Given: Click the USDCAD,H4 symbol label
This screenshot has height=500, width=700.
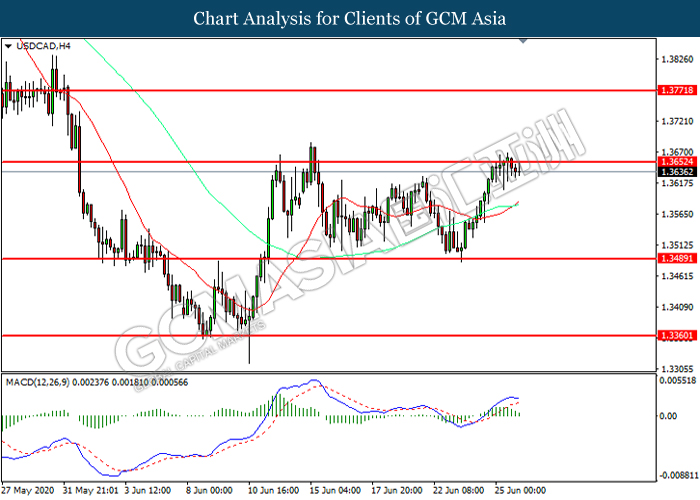Looking at the screenshot, I should point(43,46).
